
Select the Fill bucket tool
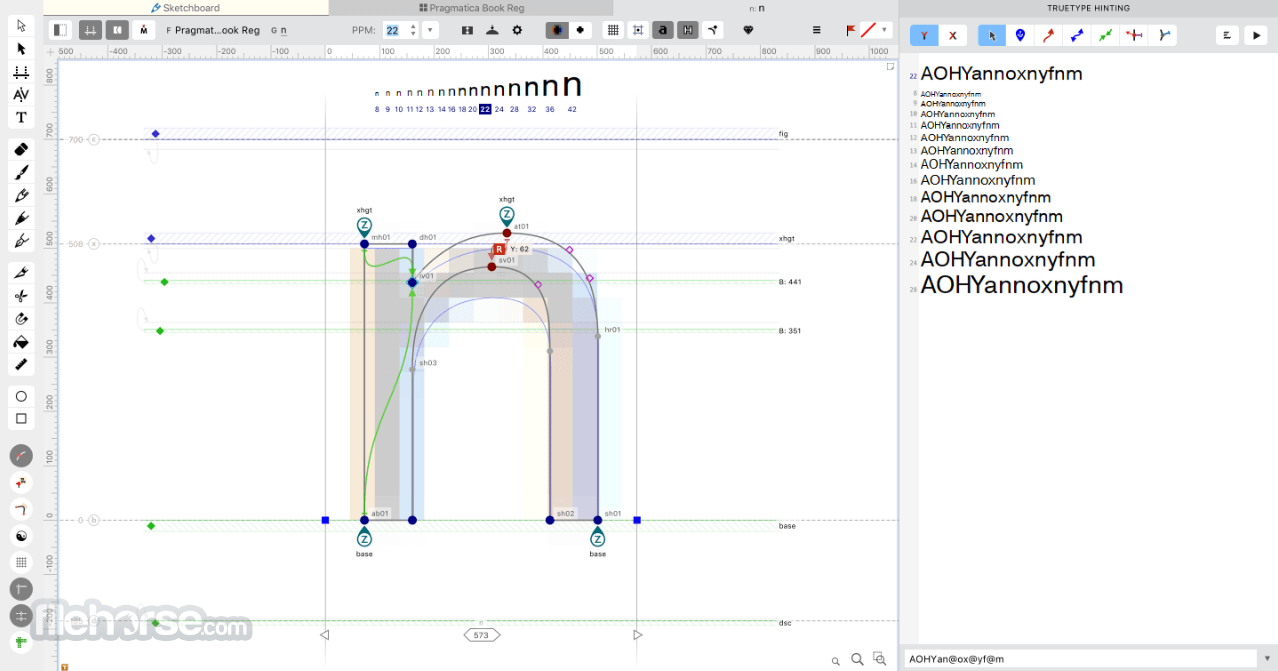(x=21, y=342)
